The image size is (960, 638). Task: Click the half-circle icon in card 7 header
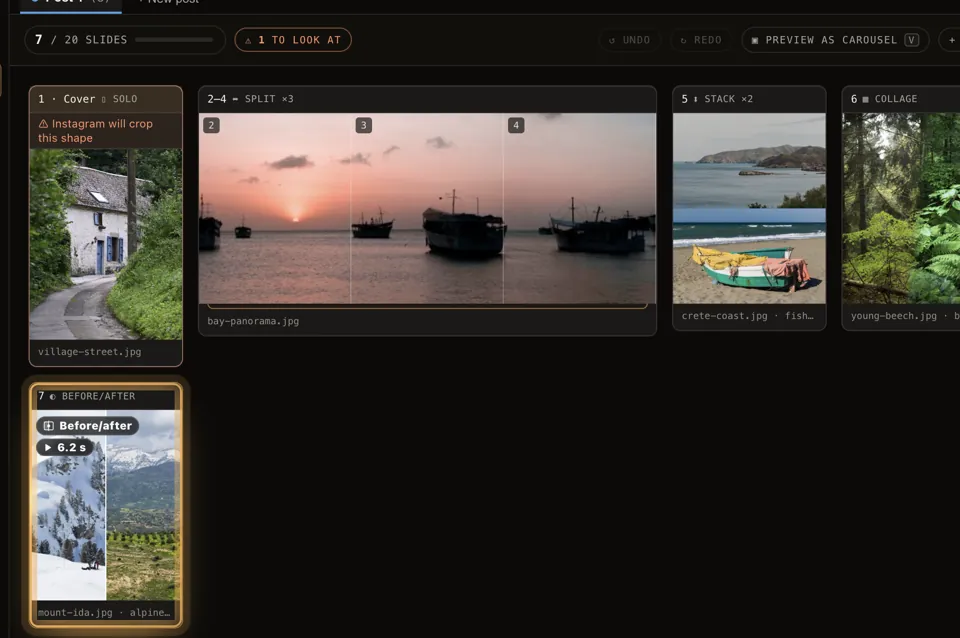click(x=53, y=397)
